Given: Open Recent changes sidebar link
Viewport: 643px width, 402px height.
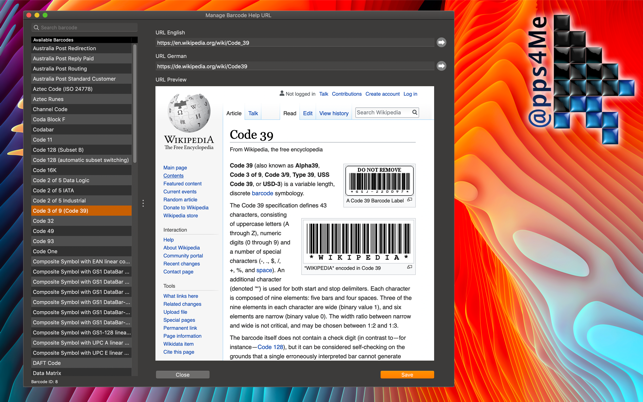Looking at the screenshot, I should point(181,264).
